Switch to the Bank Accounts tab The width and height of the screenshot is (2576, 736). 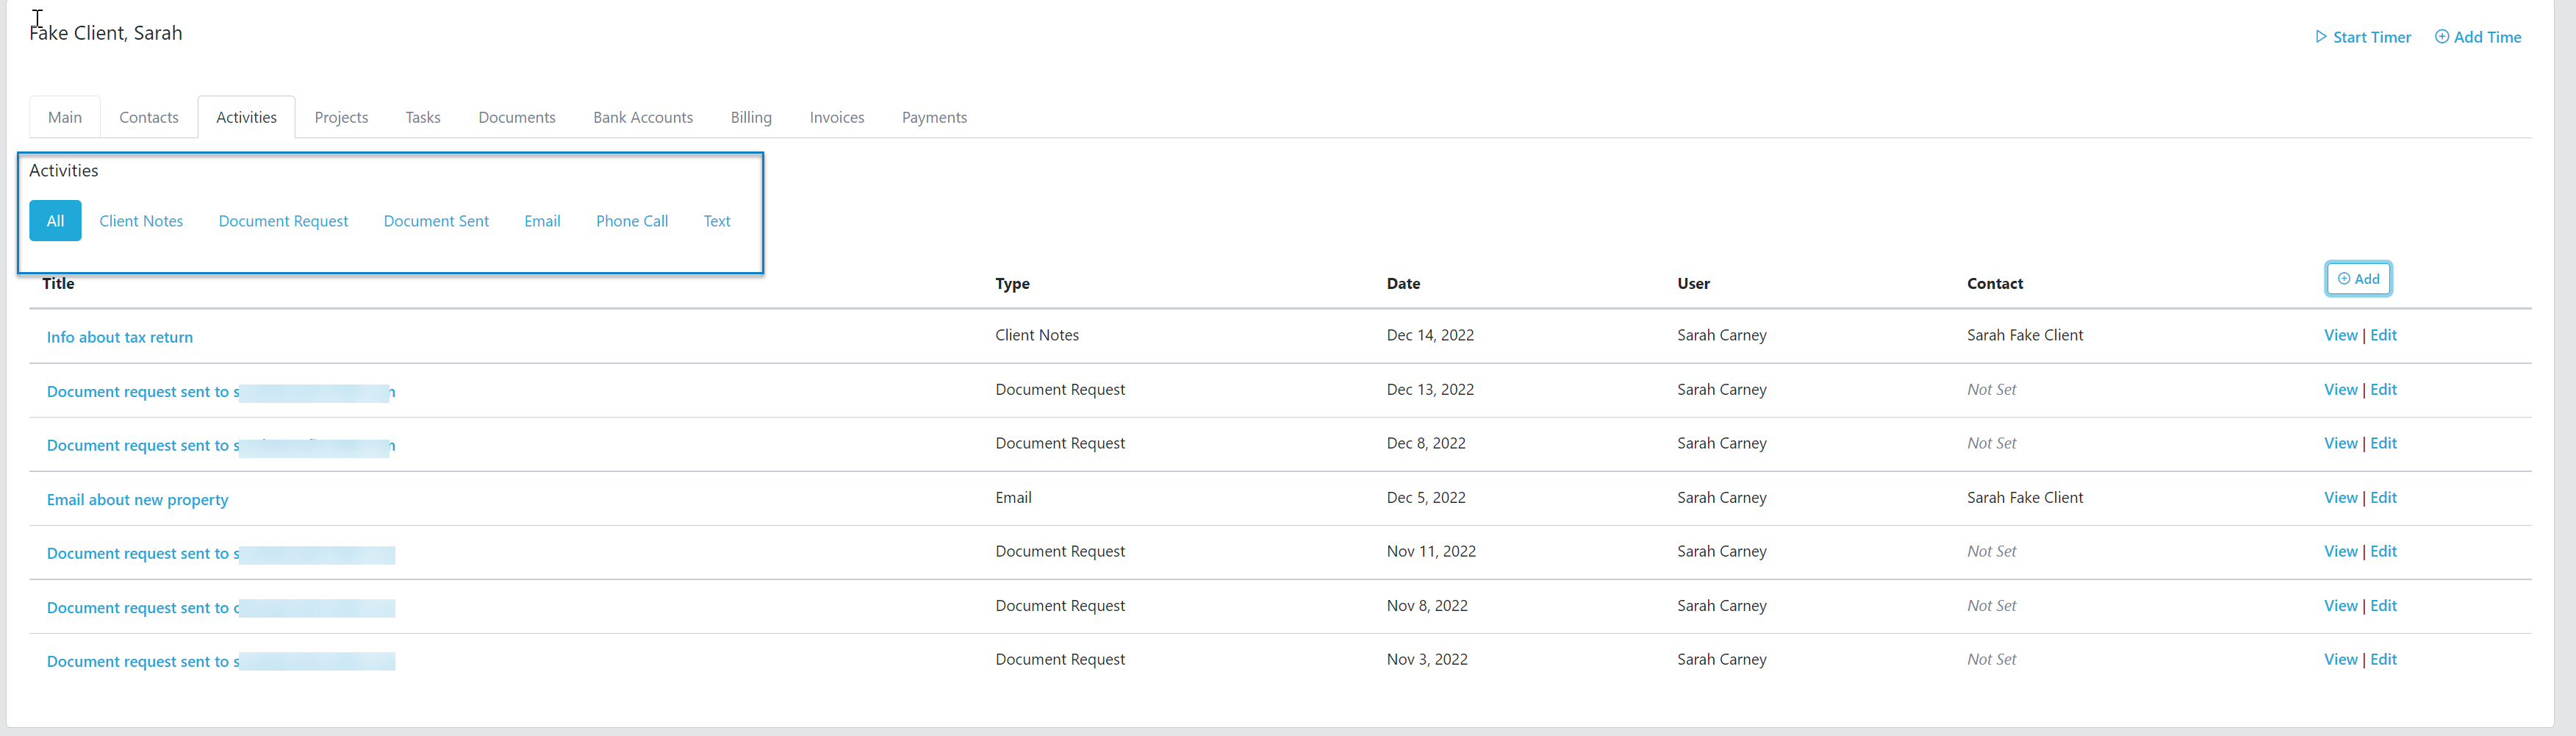pyautogui.click(x=643, y=117)
